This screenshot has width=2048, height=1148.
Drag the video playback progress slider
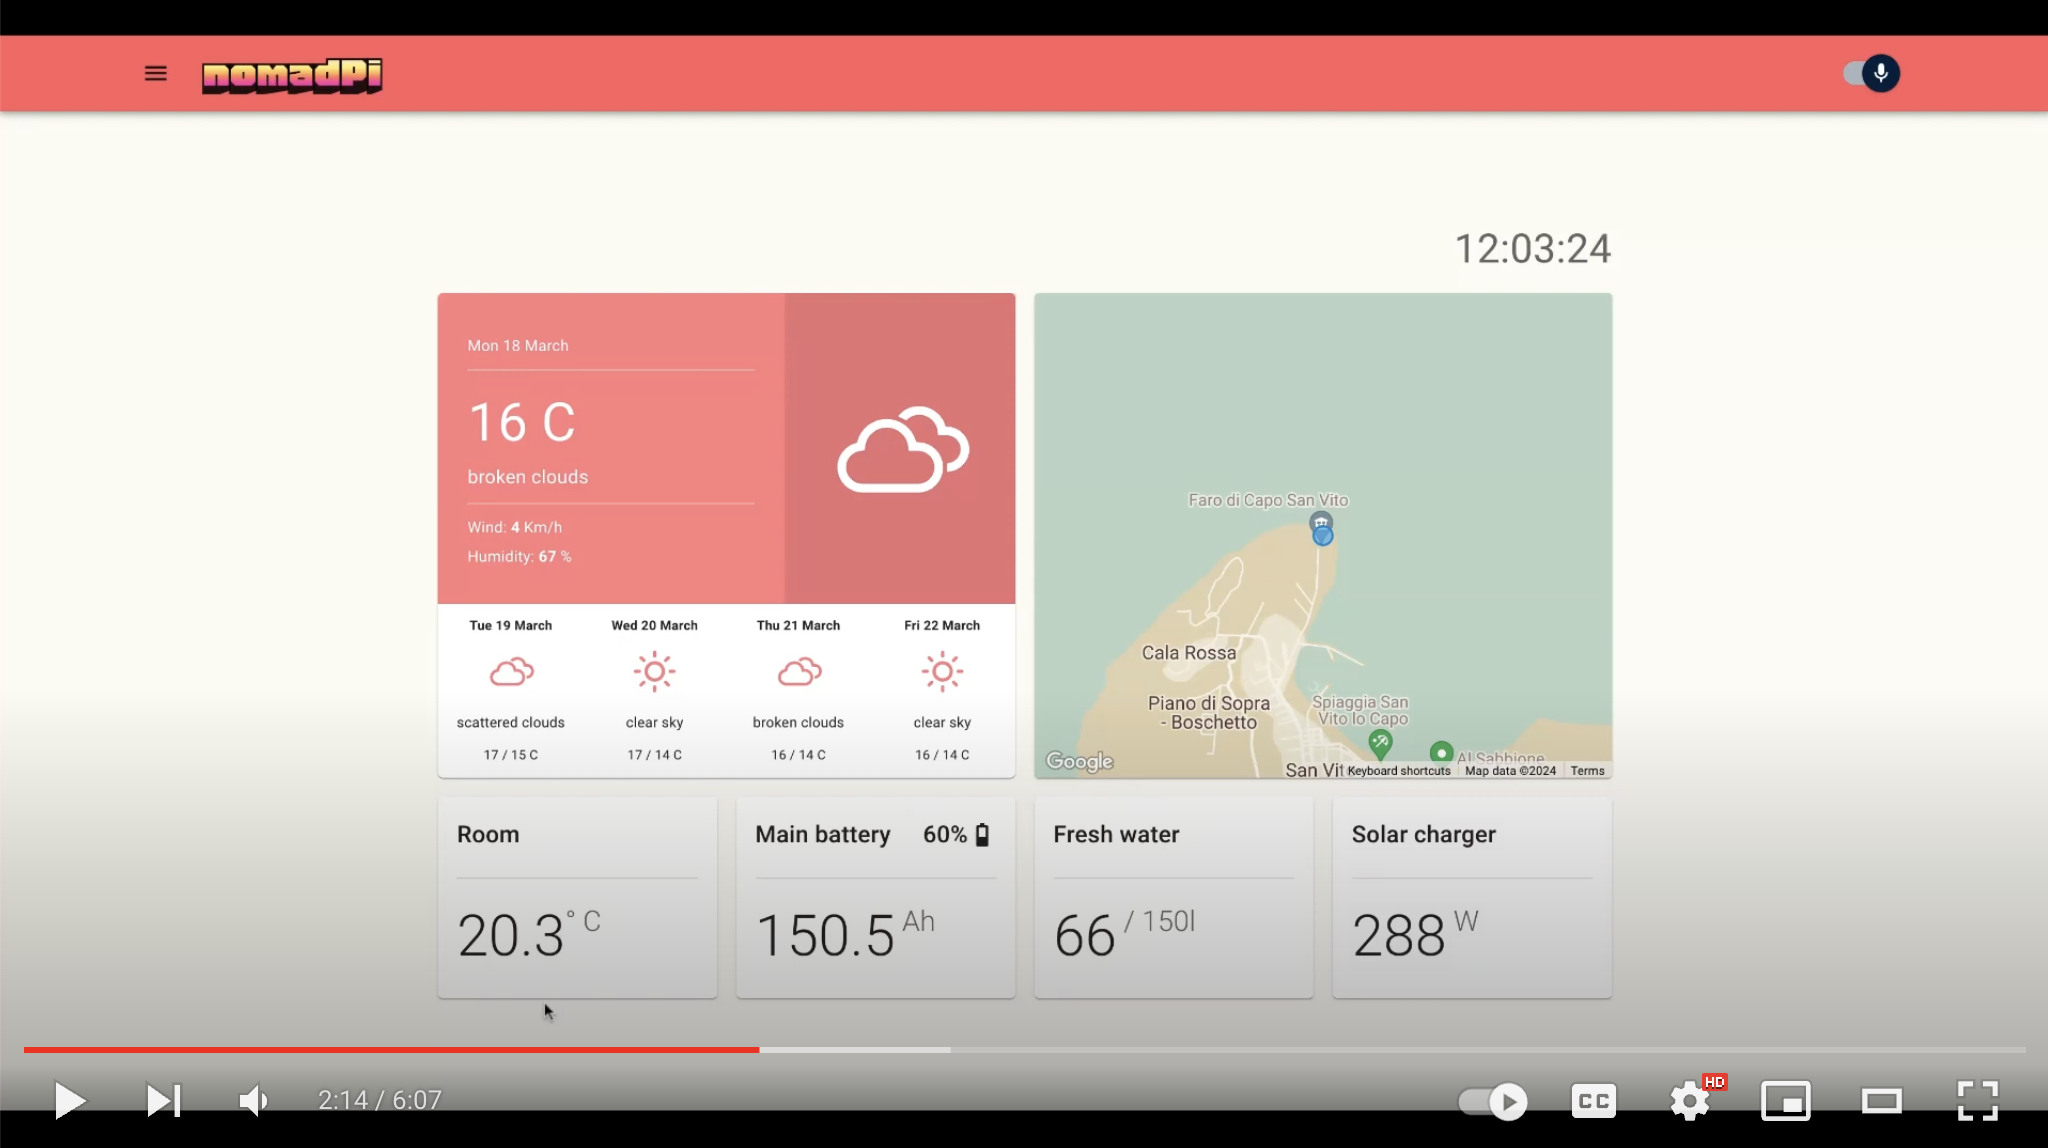click(x=758, y=1051)
